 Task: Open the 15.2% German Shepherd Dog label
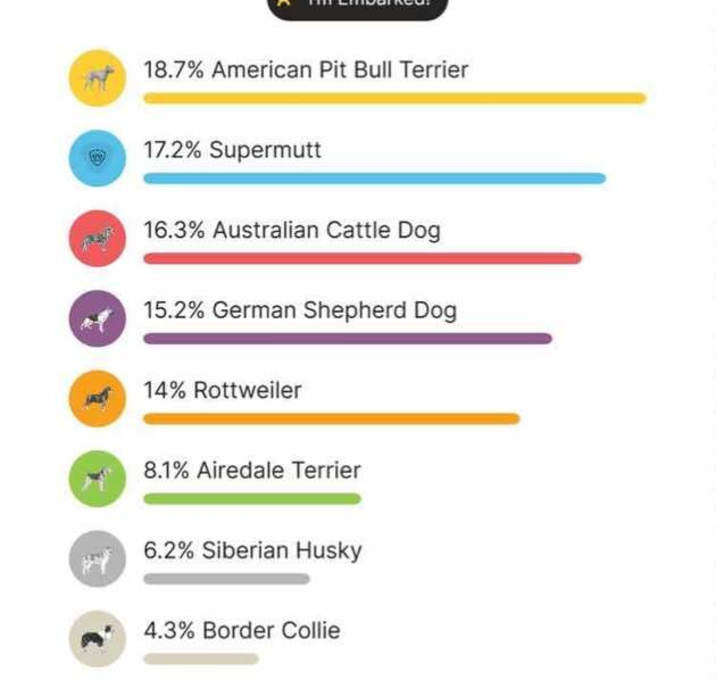(x=300, y=311)
